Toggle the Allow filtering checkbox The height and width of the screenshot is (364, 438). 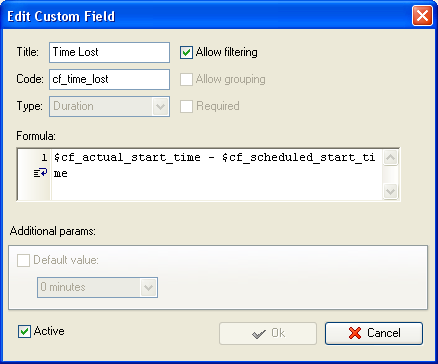pos(186,52)
